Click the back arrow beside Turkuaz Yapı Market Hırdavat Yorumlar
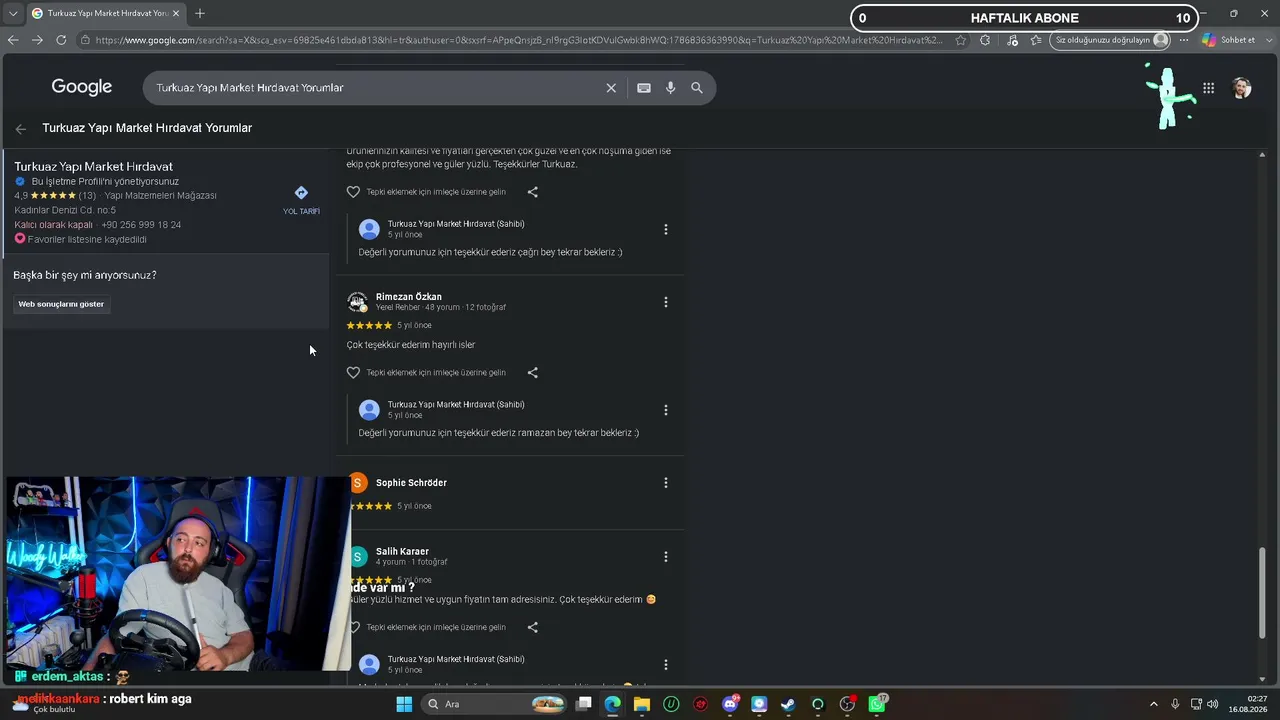Viewport: 1280px width, 720px height. (21, 129)
